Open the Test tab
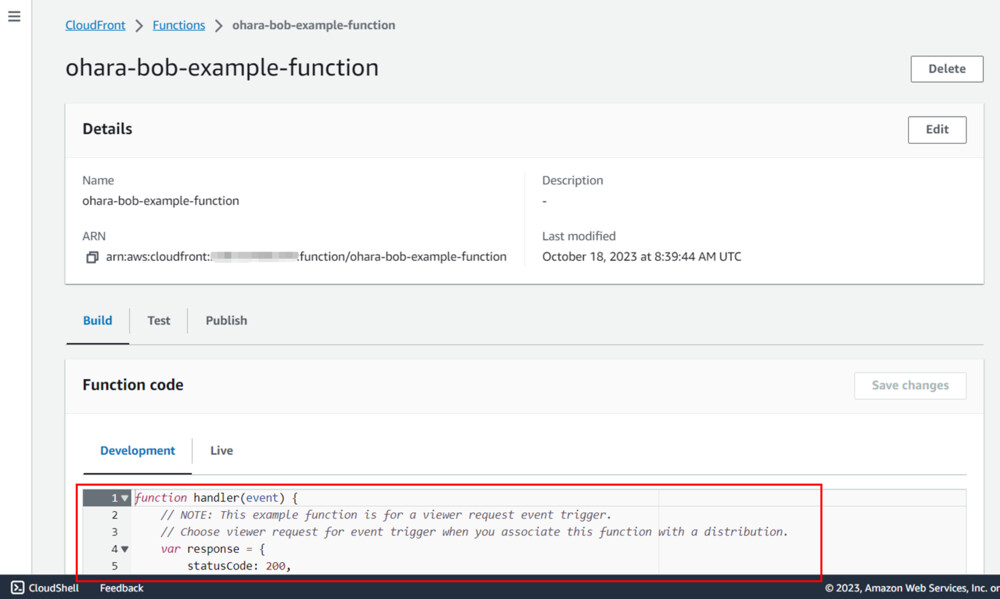The height and width of the screenshot is (599, 1000). tap(159, 321)
